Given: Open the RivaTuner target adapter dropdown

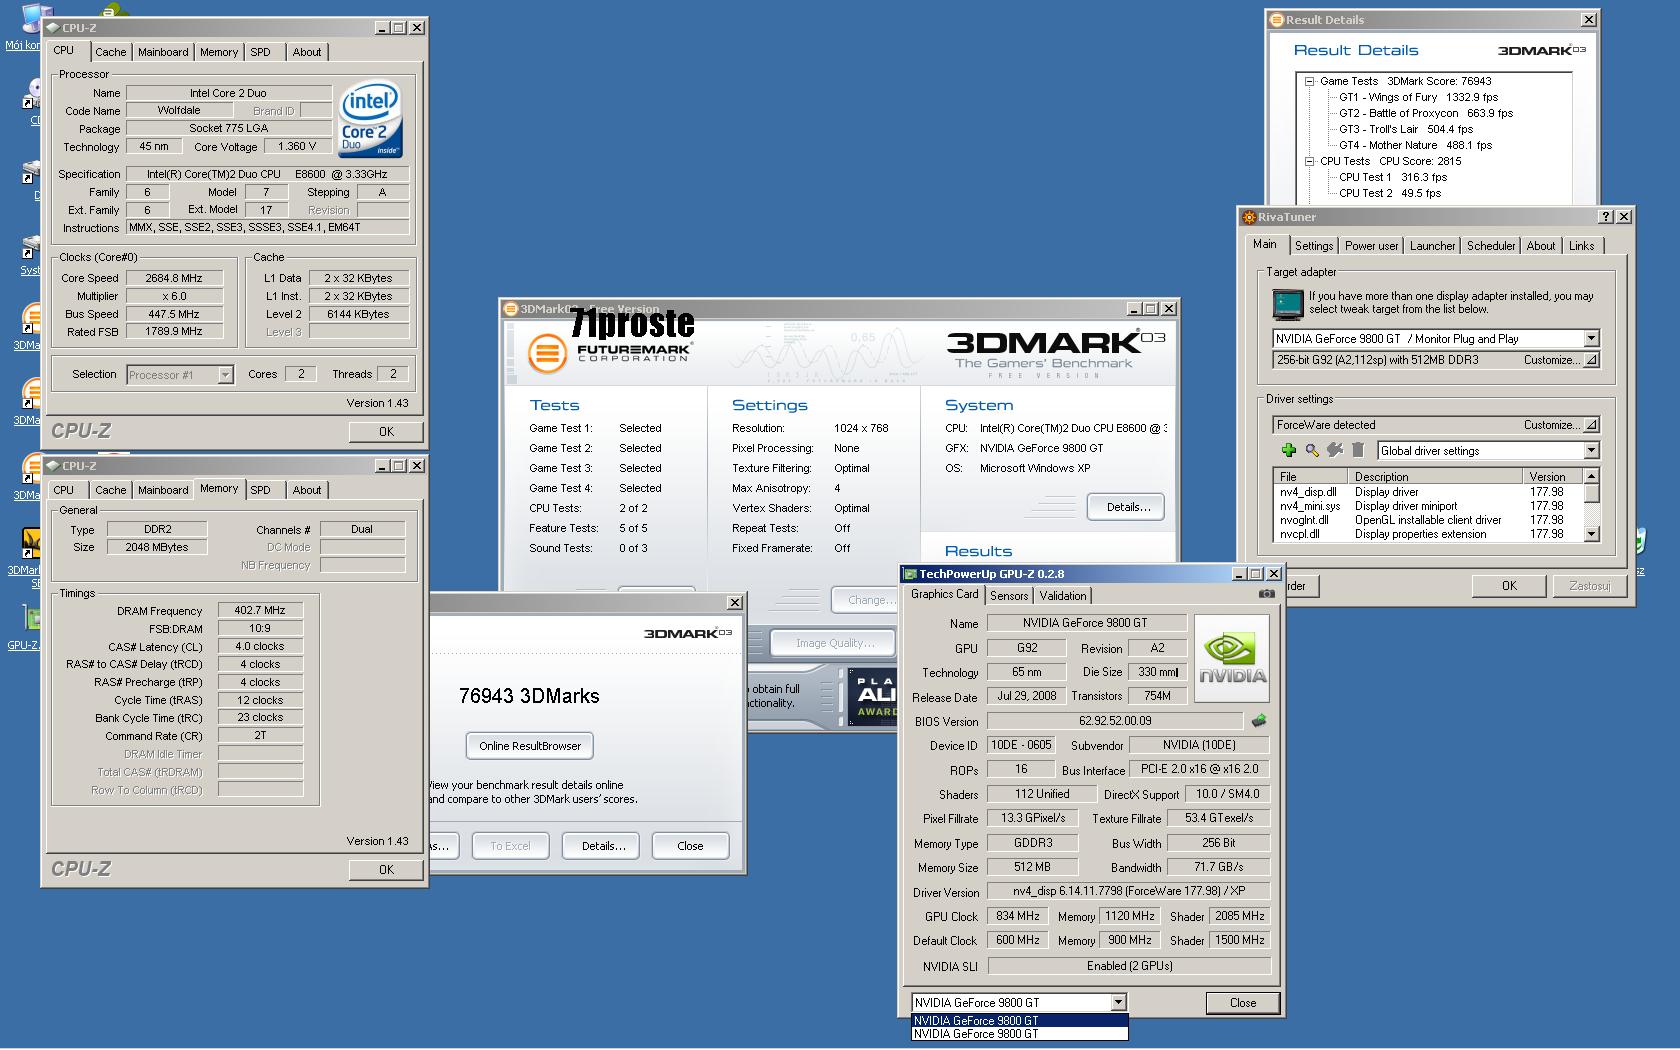Looking at the screenshot, I should coord(1591,339).
